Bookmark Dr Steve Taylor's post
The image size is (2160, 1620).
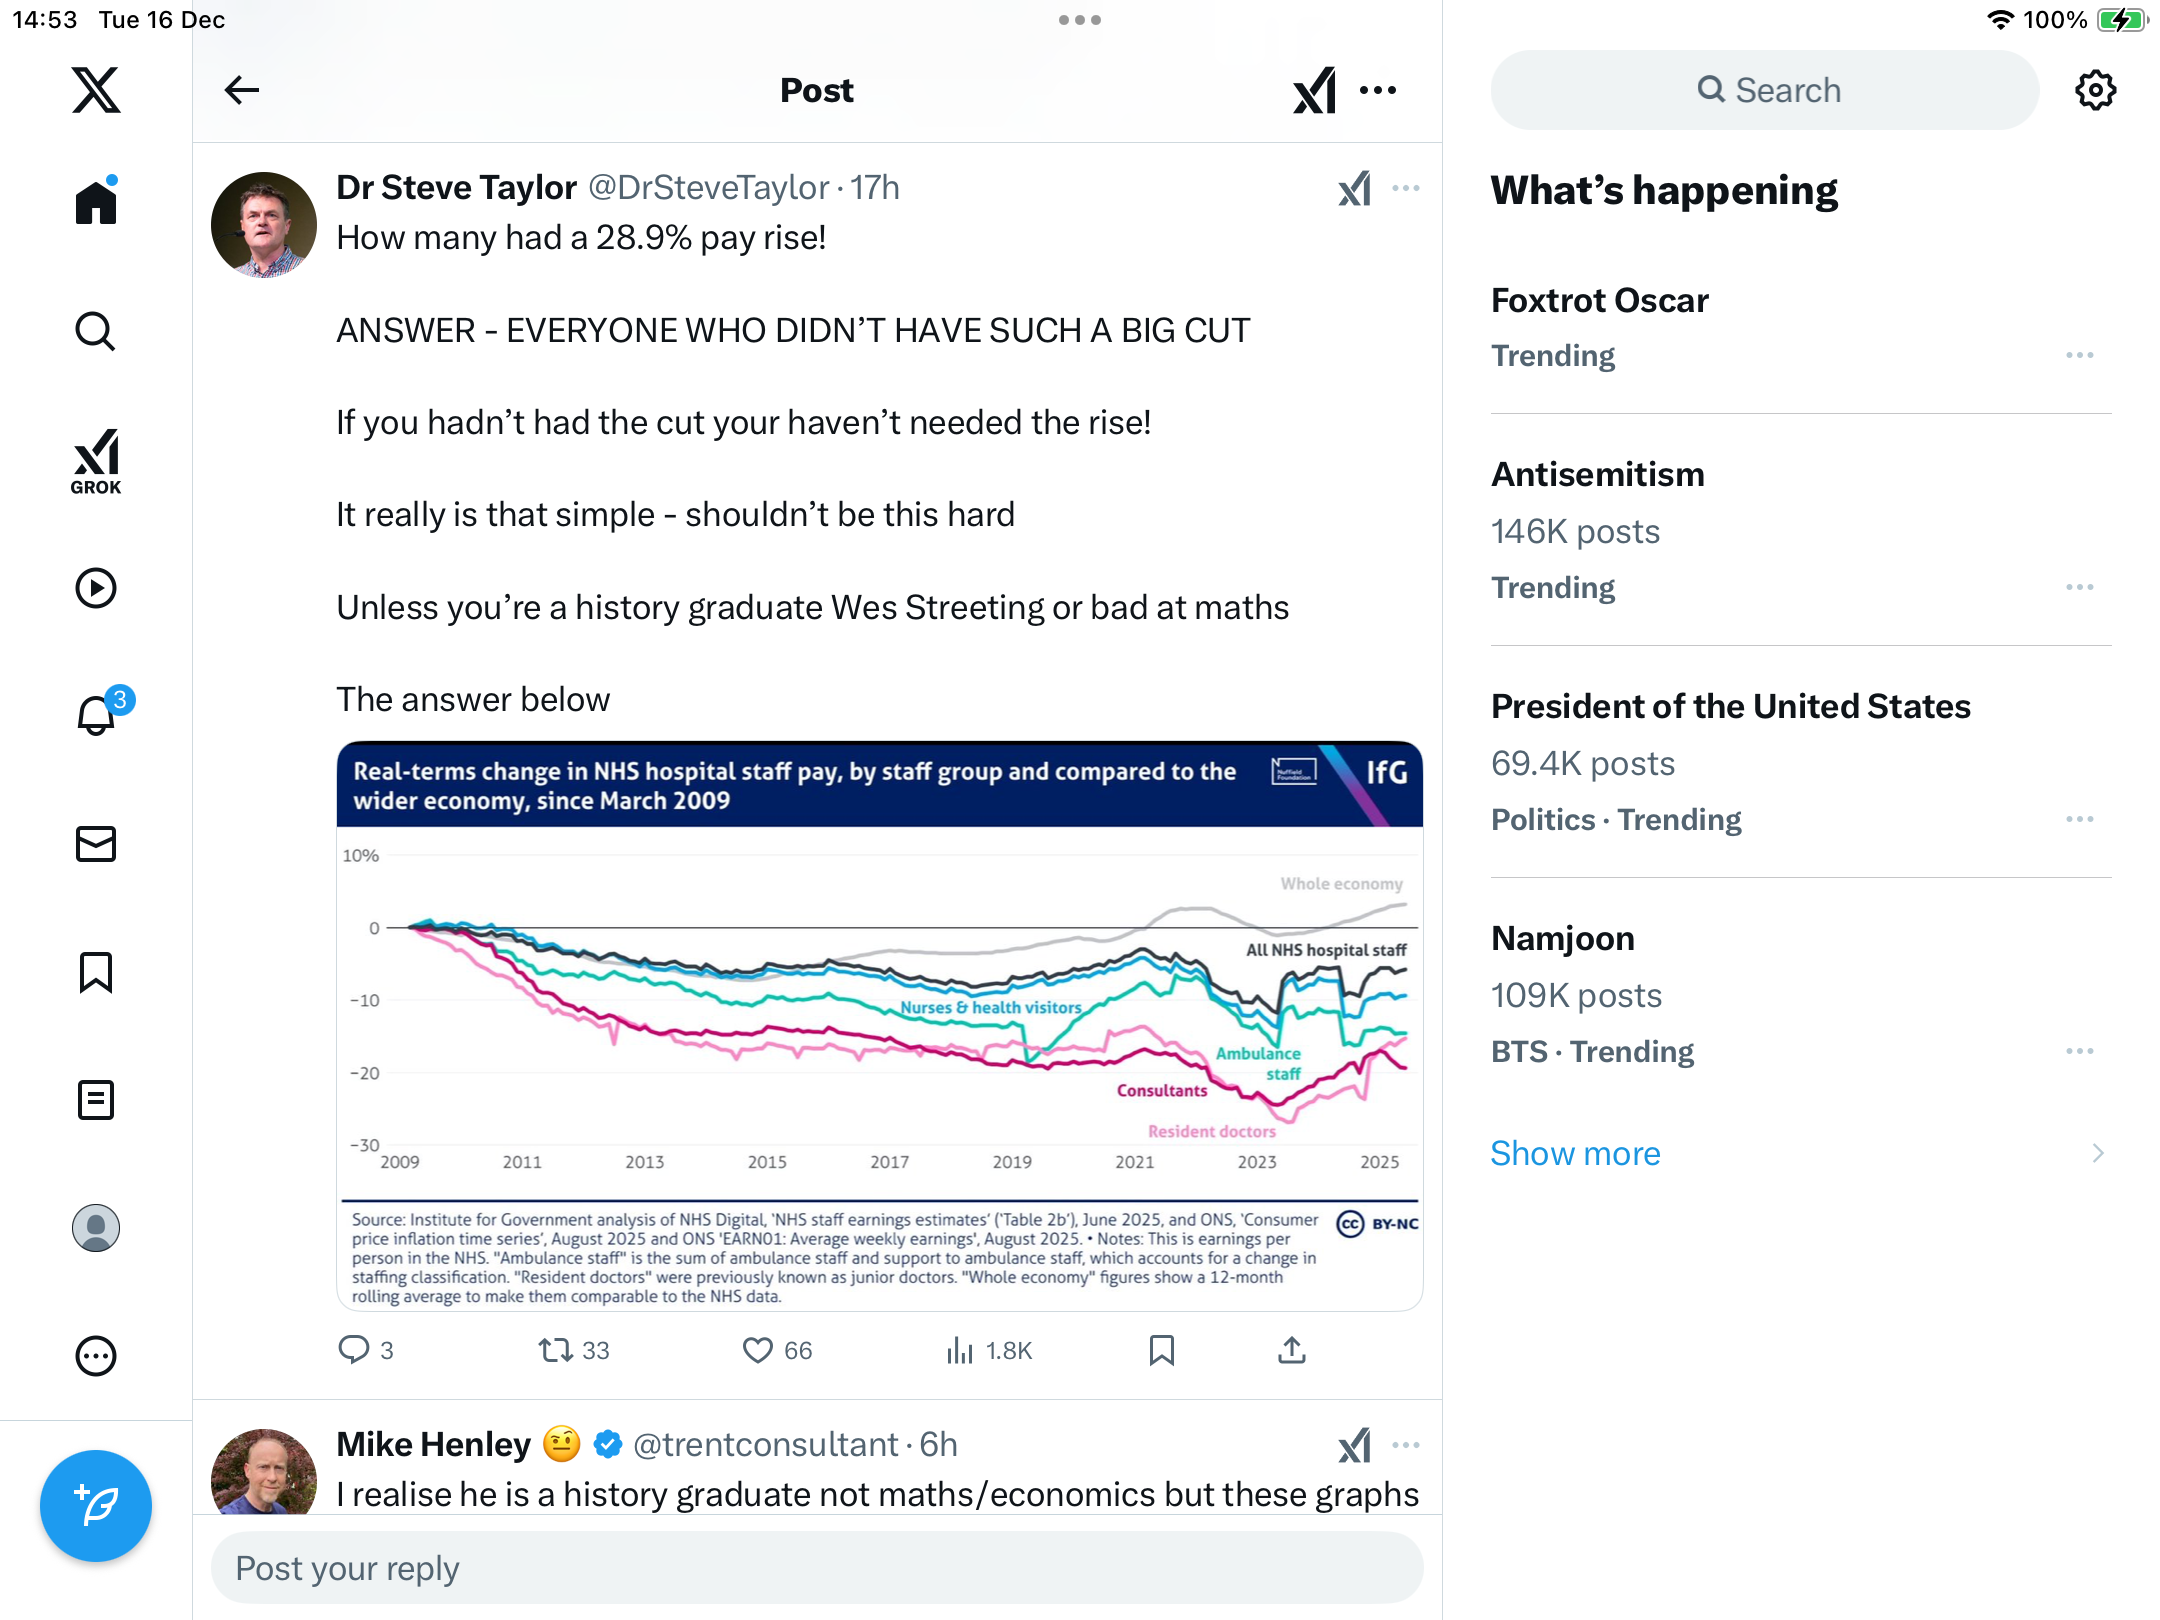point(1161,1350)
